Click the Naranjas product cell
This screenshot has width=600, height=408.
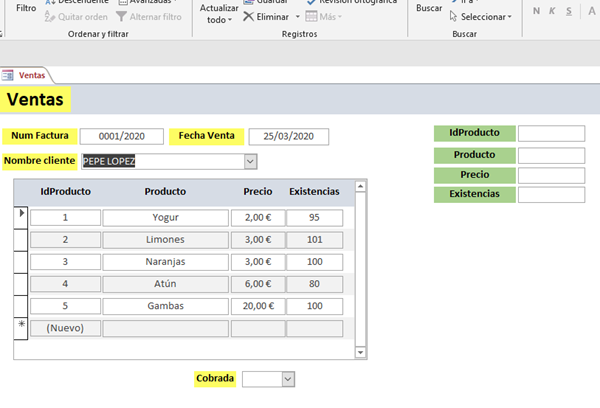(166, 262)
